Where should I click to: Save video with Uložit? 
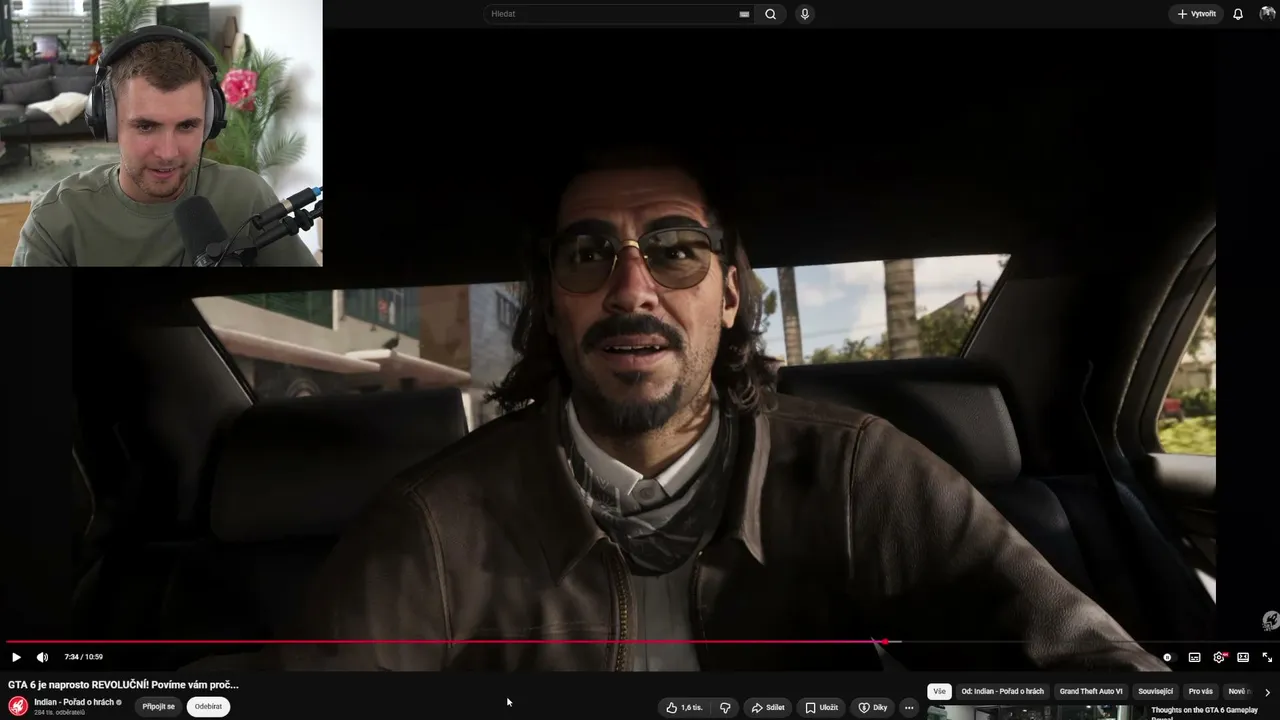(822, 707)
